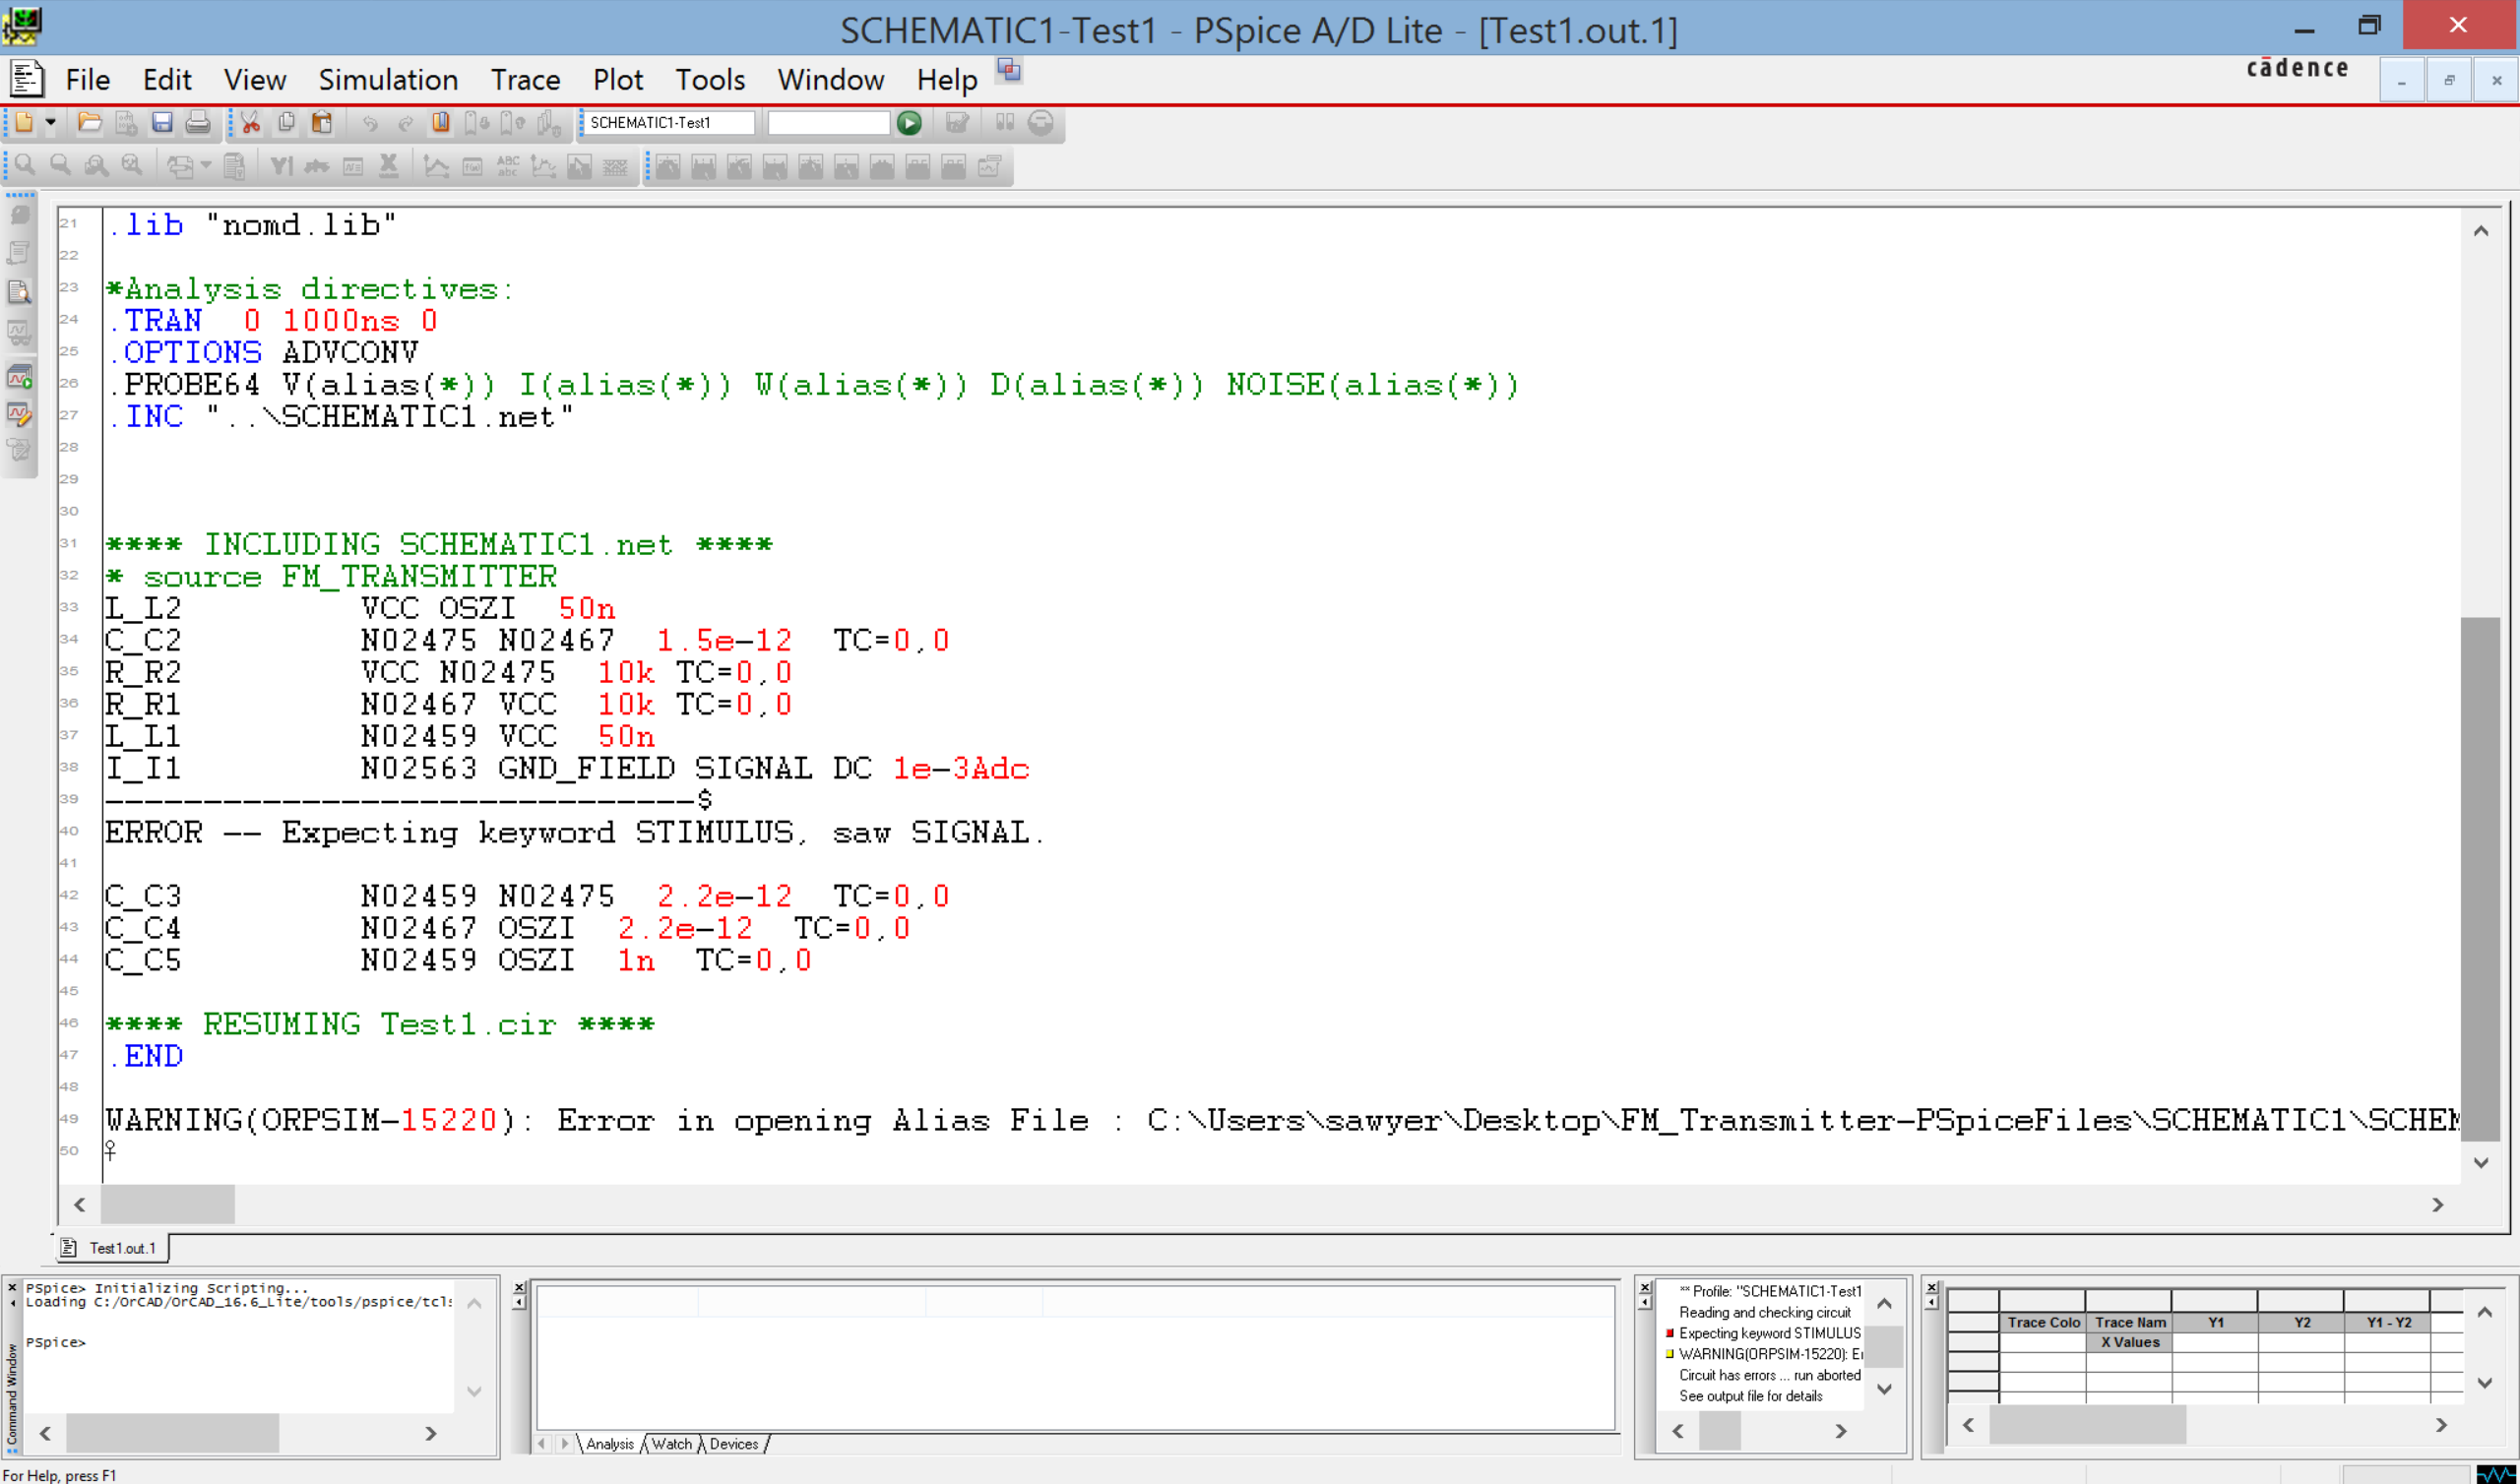Click the SCHEMATIC1-Test1 profile combo box
The width and height of the screenshot is (2520, 1484).
(x=667, y=123)
